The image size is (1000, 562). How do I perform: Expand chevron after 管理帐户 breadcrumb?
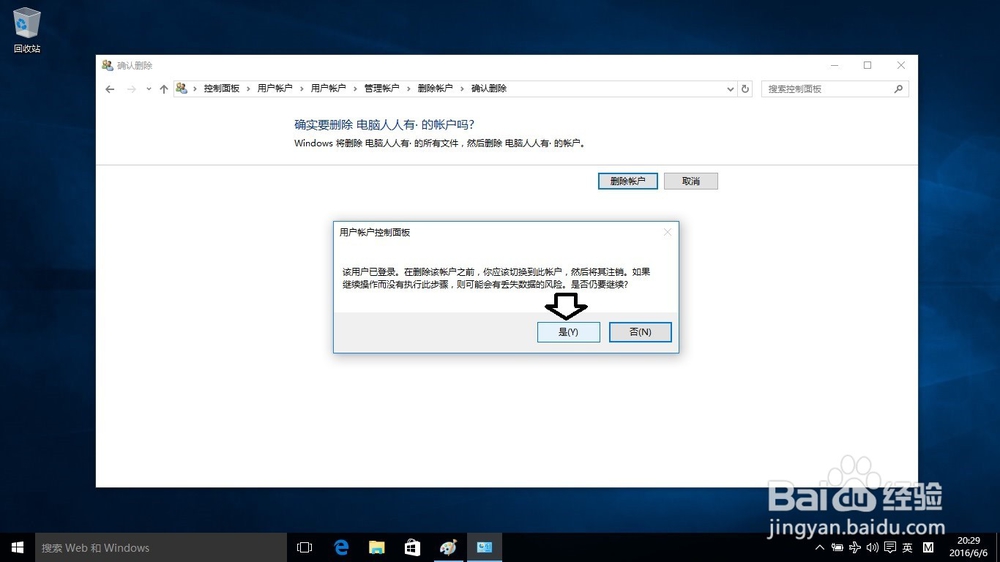click(x=409, y=89)
